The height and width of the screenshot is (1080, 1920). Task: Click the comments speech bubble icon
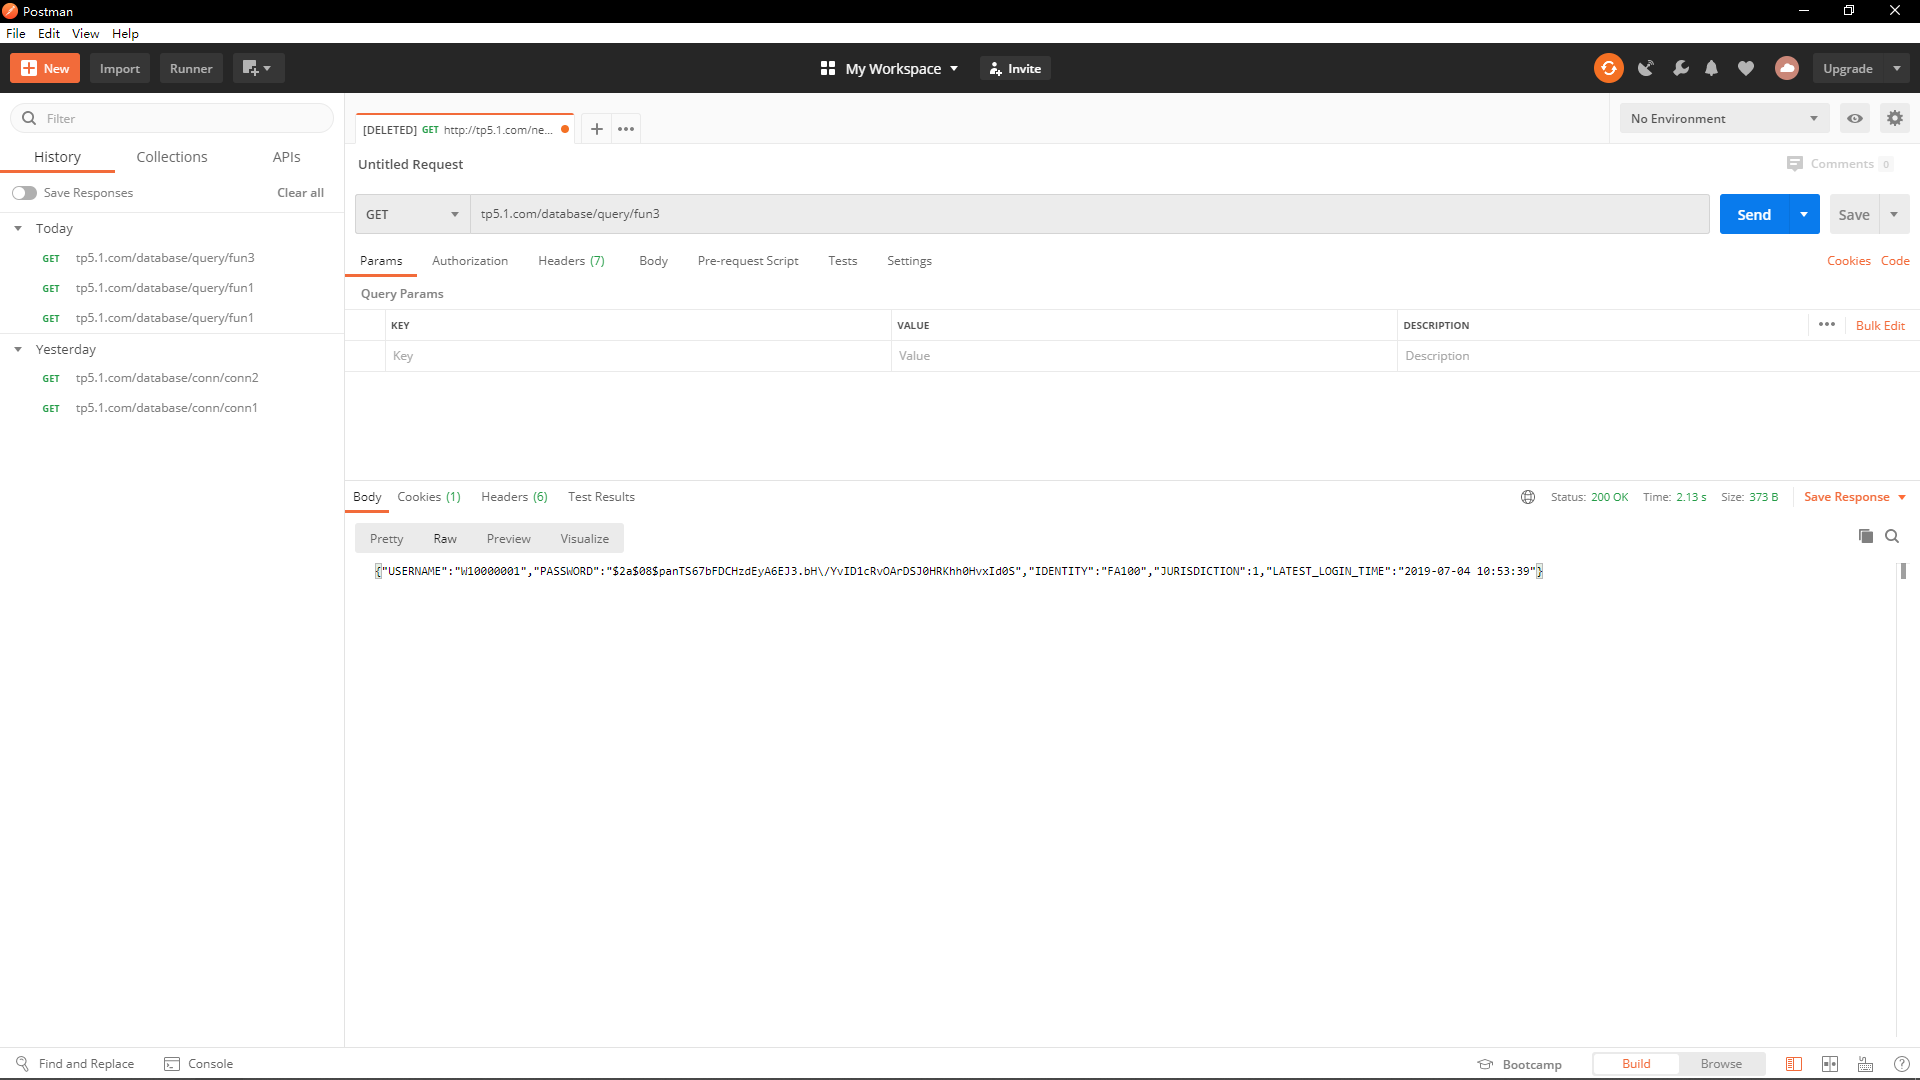coord(1795,164)
